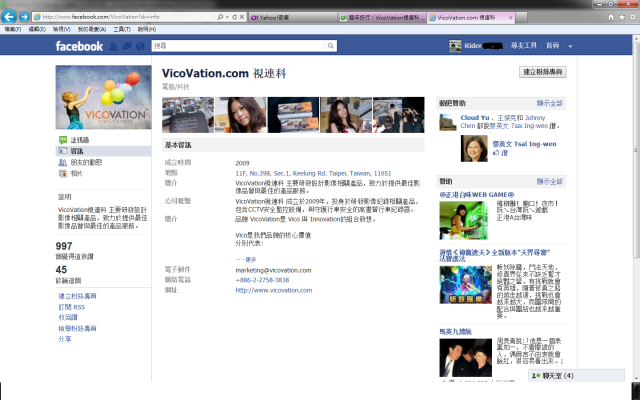This screenshot has width=640, height=400.
Task: Open the 說明(H) menu
Action: 147,29
